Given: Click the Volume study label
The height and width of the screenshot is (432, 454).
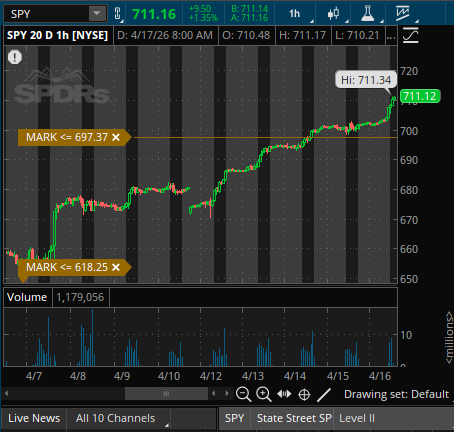Looking at the screenshot, I should tap(27, 297).
